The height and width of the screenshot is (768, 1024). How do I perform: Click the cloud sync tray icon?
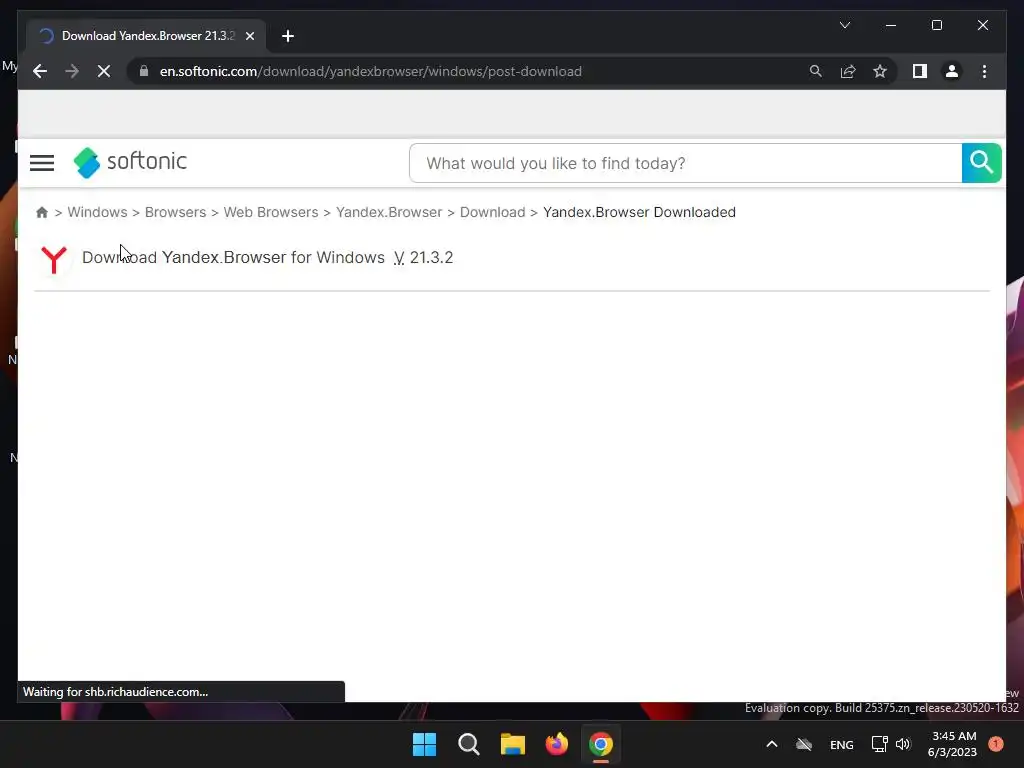804,744
